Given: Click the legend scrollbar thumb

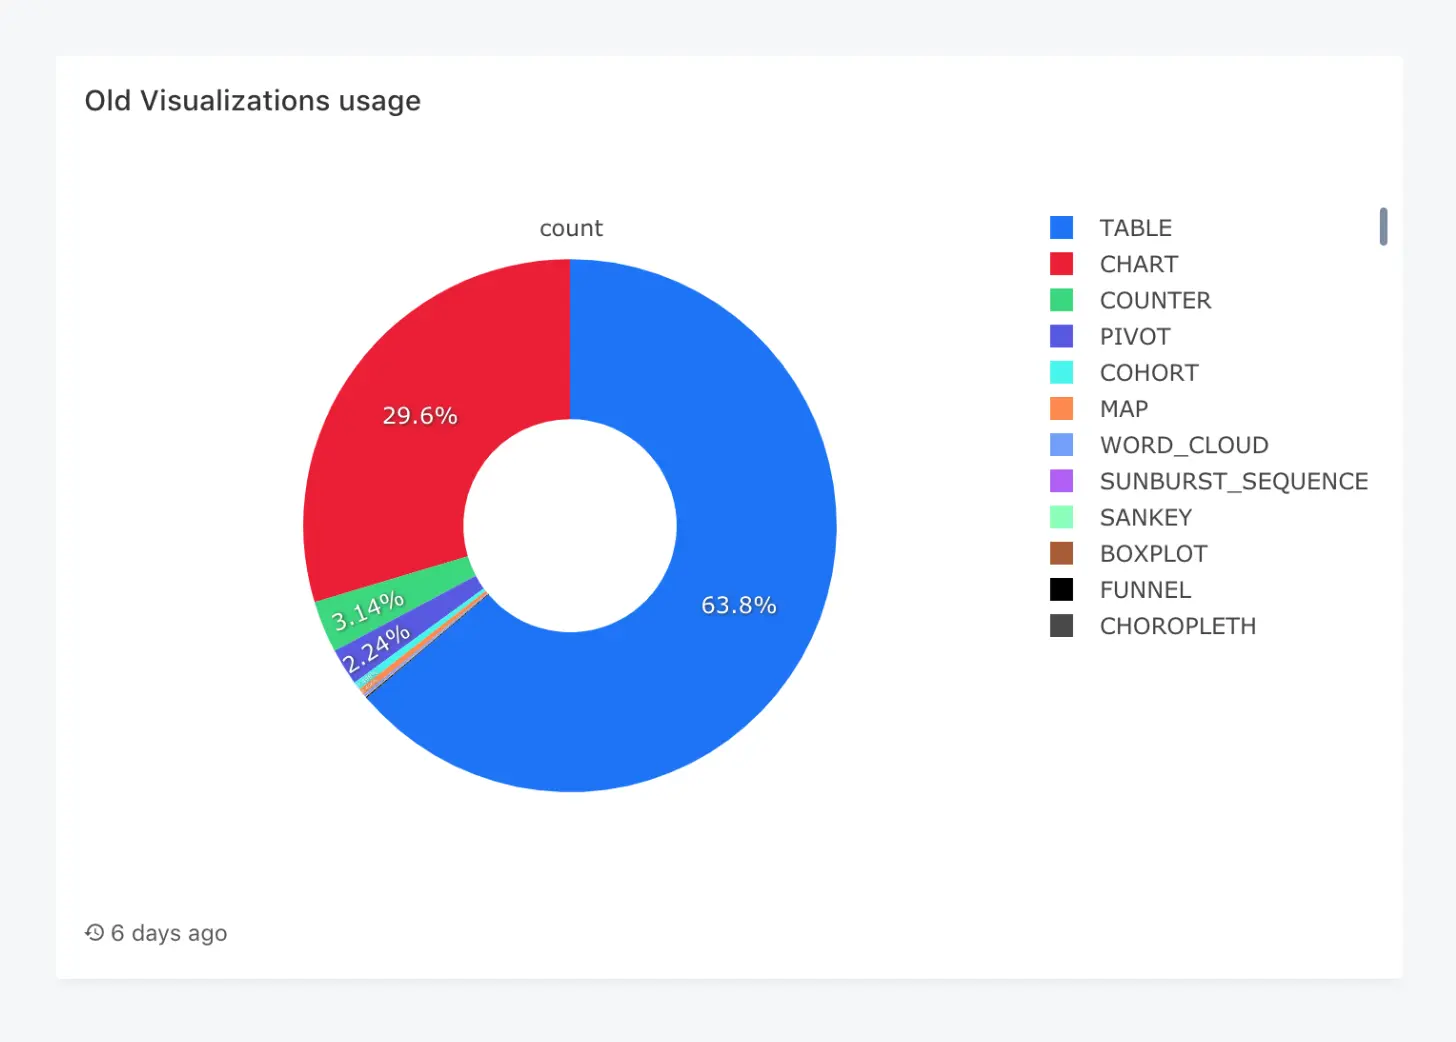Looking at the screenshot, I should coord(1383,226).
